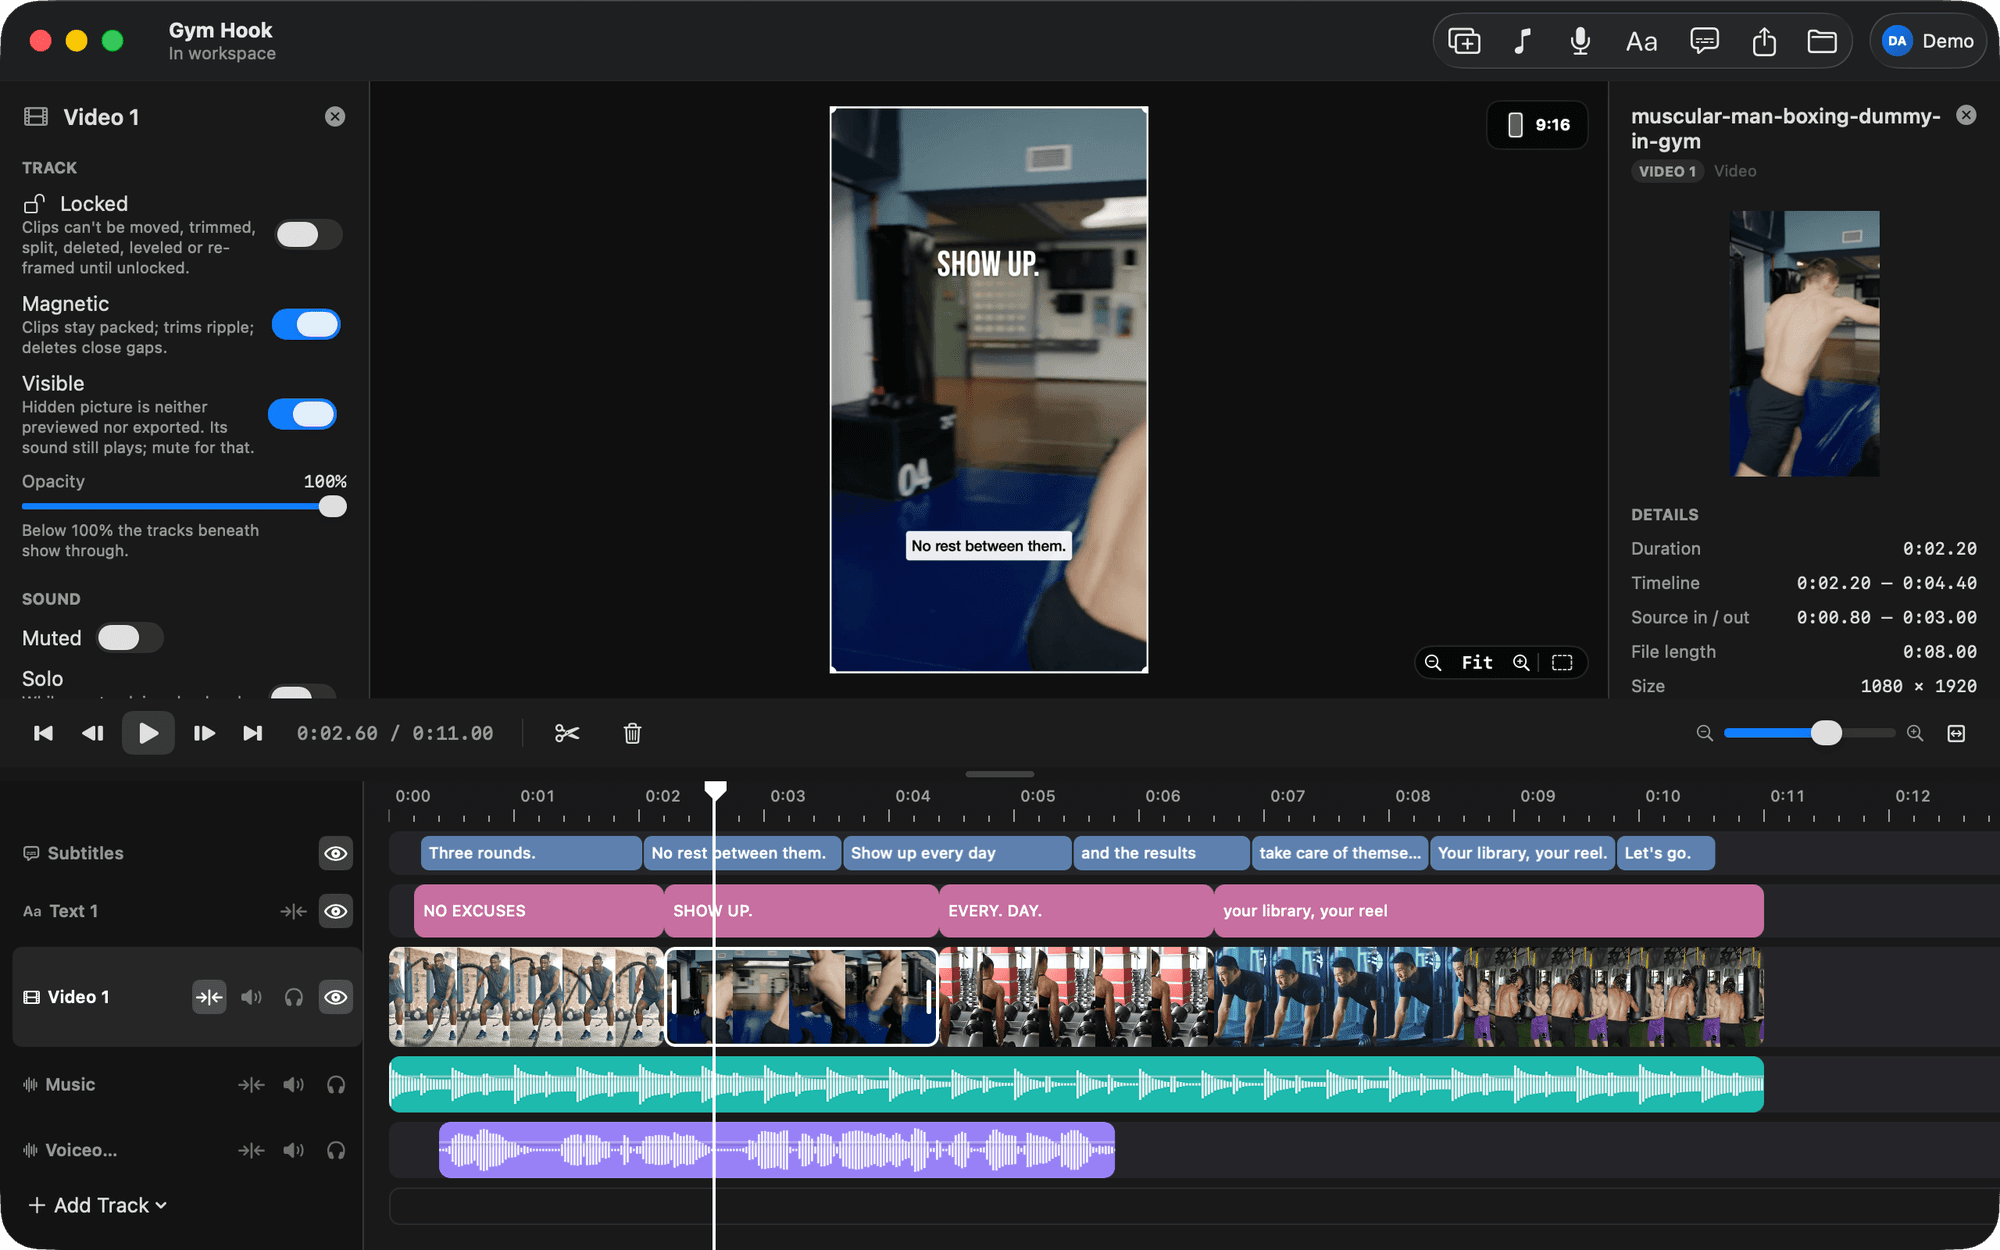Select the NO EXCUSES text clip

(x=538, y=911)
